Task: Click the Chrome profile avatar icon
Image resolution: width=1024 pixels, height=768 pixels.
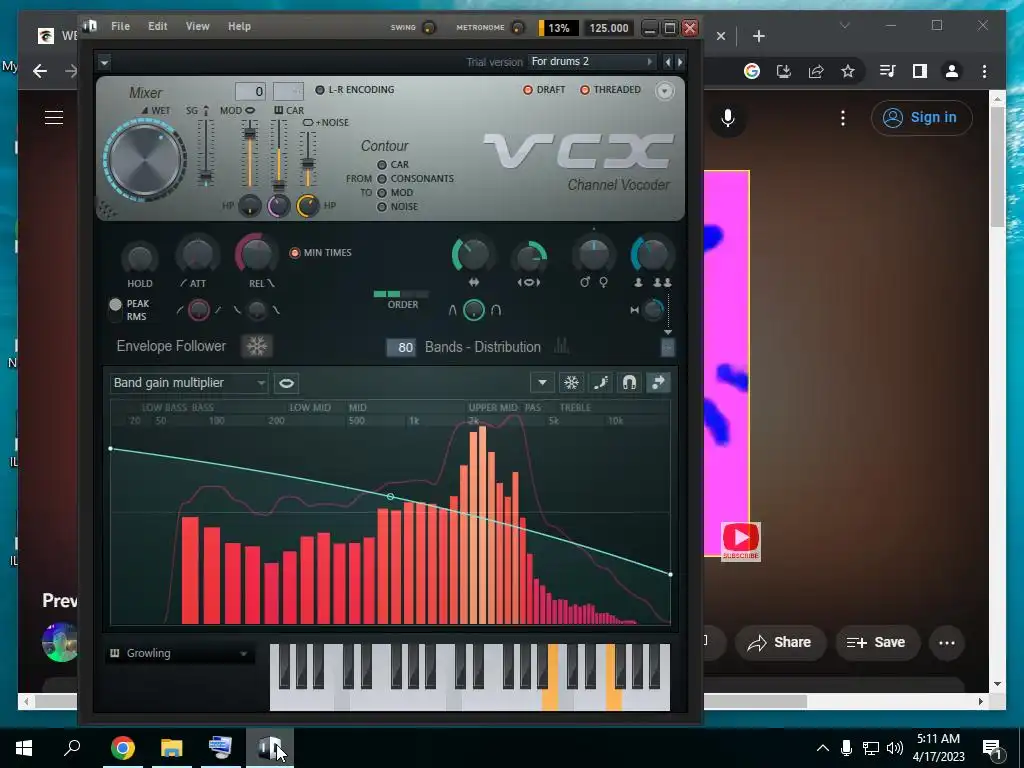Action: point(952,71)
